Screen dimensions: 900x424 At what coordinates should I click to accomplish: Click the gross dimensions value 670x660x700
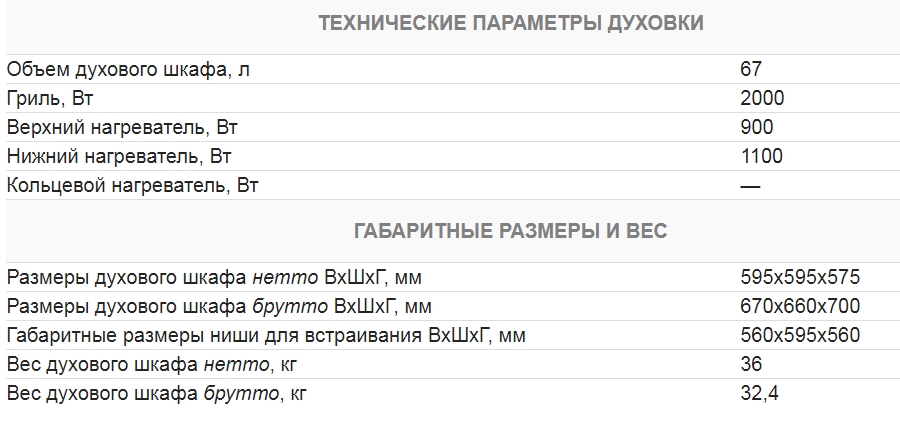pos(800,306)
